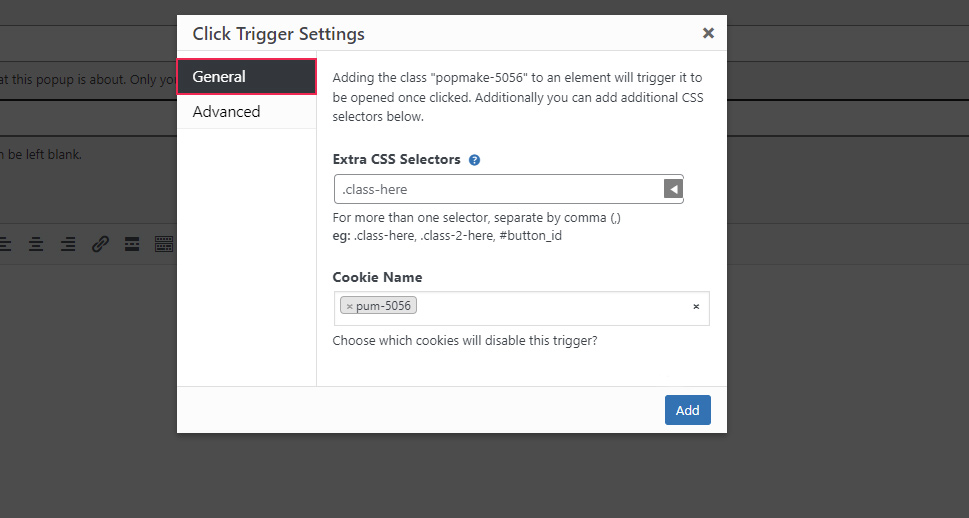Switch to the Advanced tab
969x518 pixels.
(247, 112)
